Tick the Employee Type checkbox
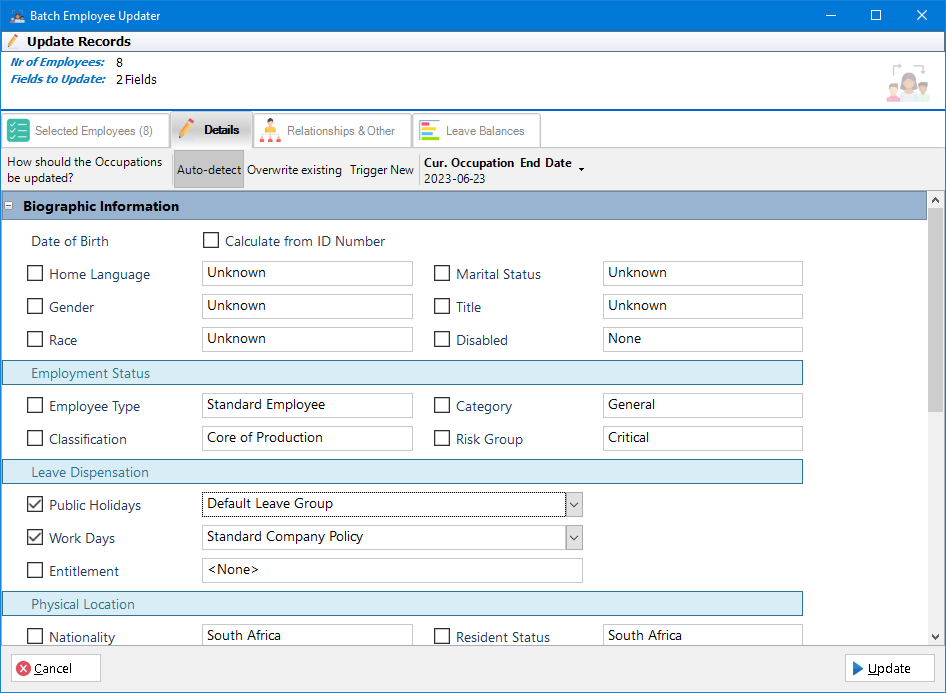 tap(35, 405)
